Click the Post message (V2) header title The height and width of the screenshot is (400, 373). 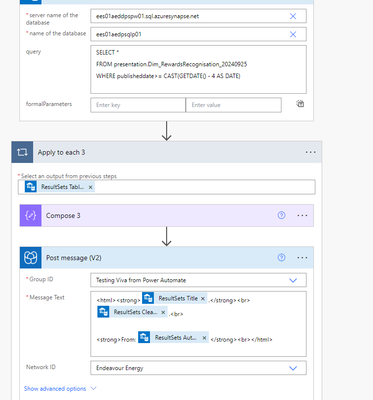point(74,258)
